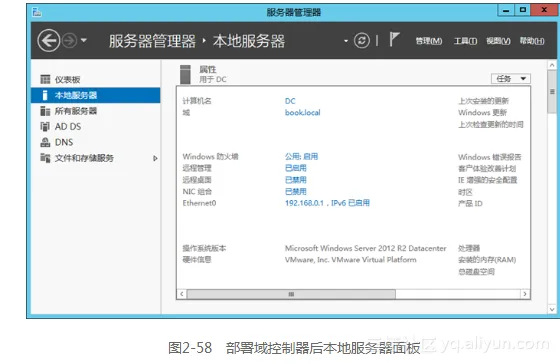
Task: Click the 远程管理 已启用 link
Action: coord(296,168)
